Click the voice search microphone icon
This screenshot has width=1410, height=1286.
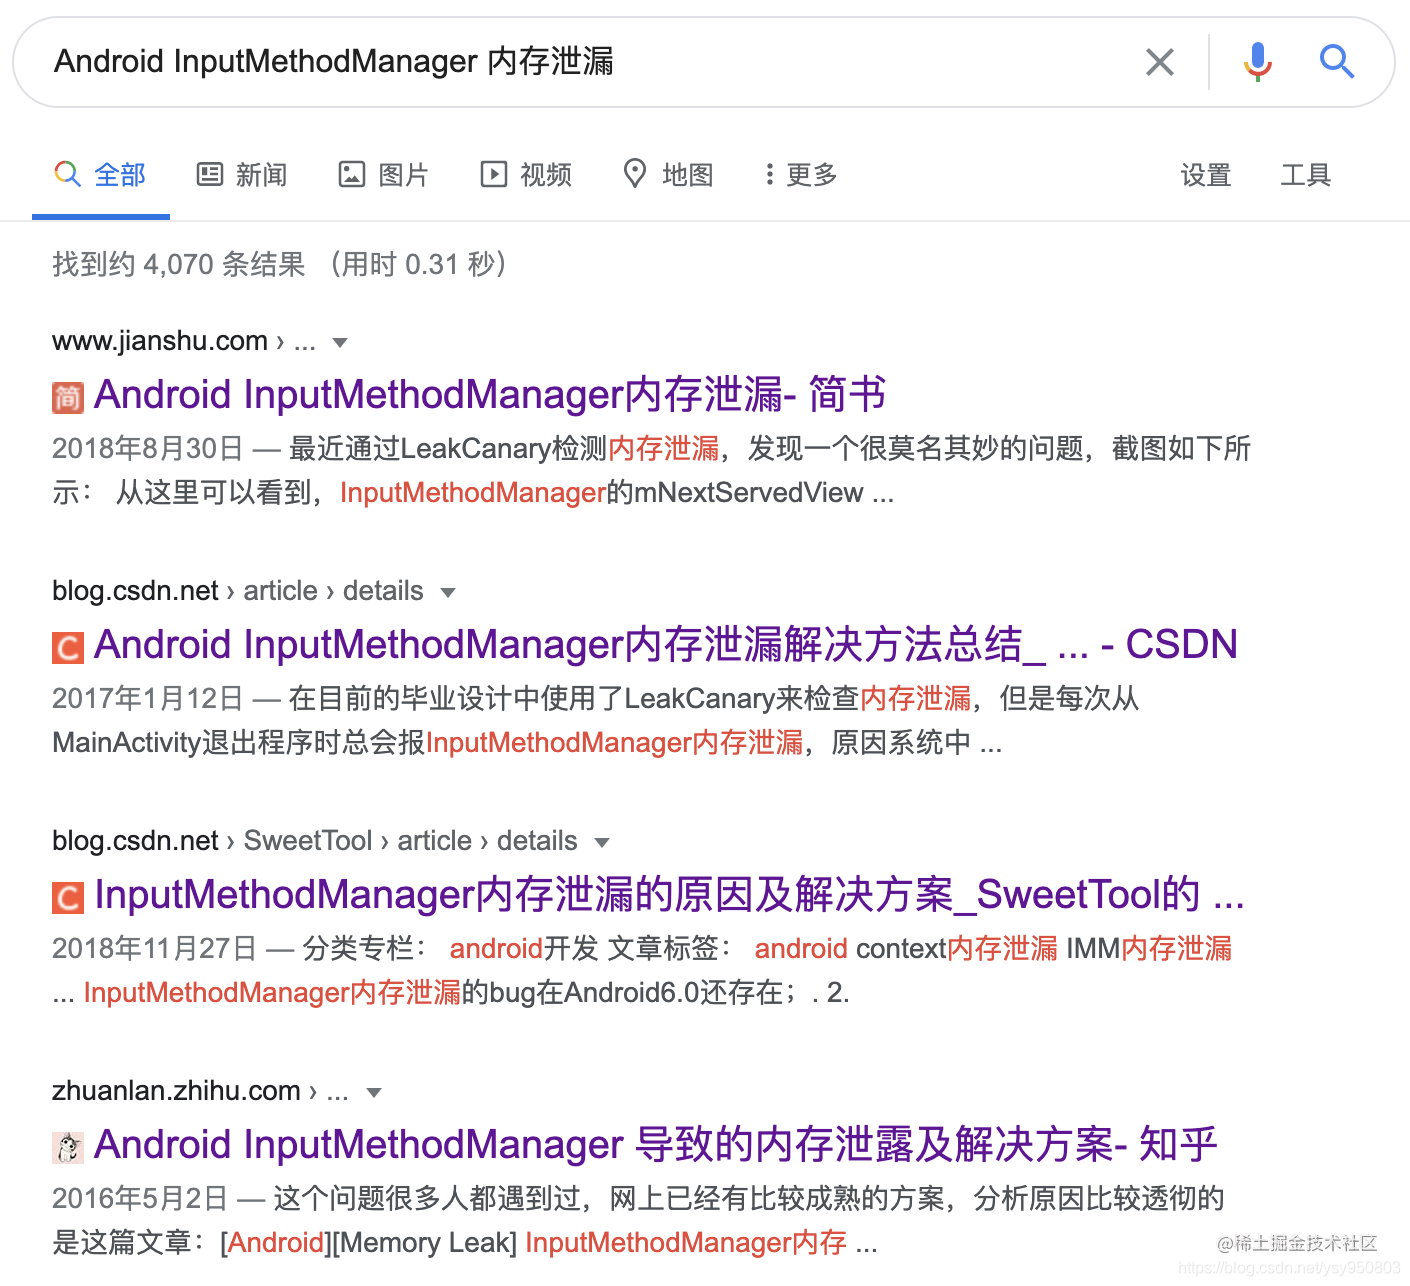point(1257,62)
